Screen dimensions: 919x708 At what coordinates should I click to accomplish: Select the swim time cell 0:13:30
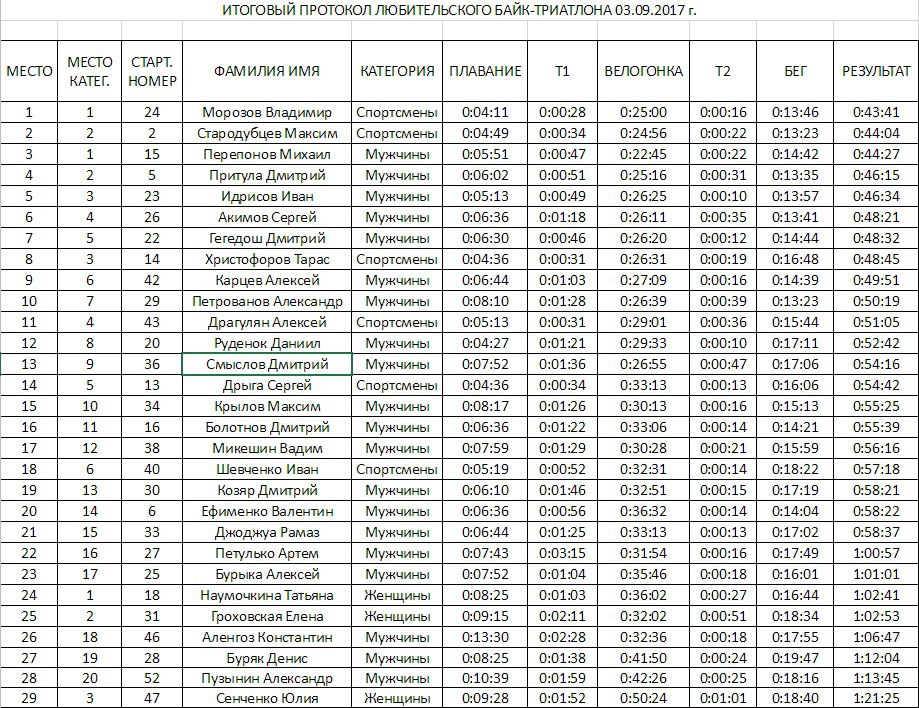[485, 636]
